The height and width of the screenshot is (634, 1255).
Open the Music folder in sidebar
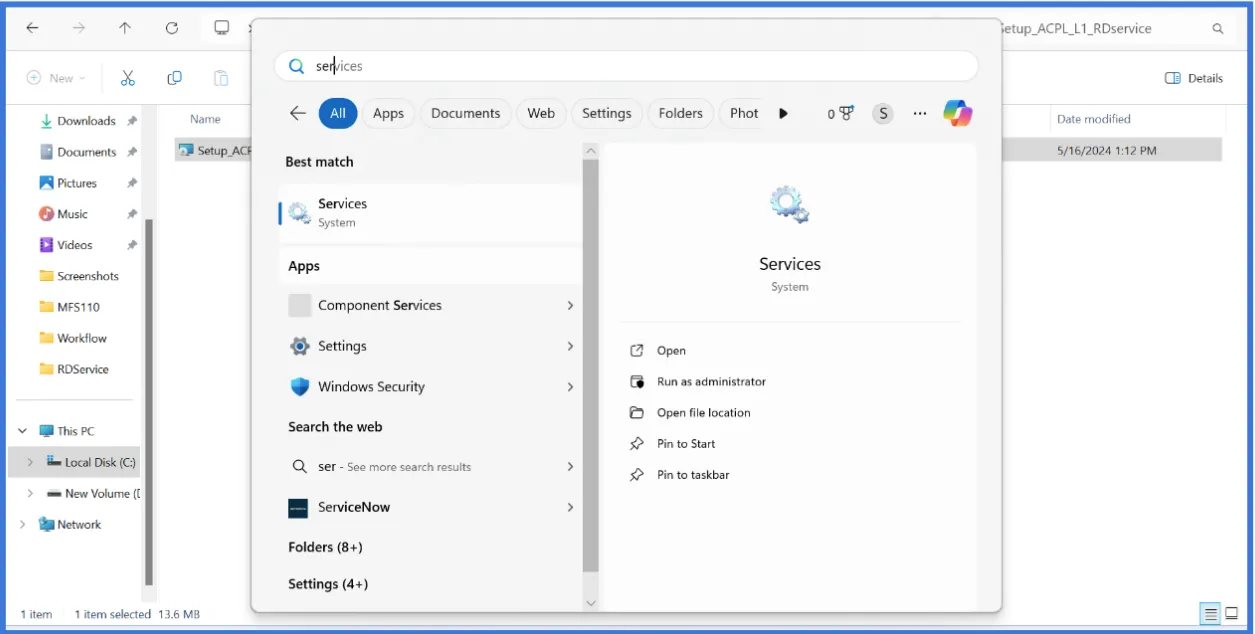coord(72,214)
